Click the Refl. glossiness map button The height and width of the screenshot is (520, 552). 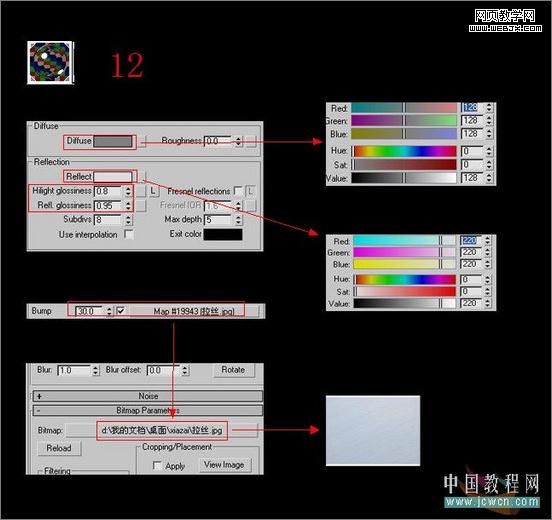coord(141,205)
